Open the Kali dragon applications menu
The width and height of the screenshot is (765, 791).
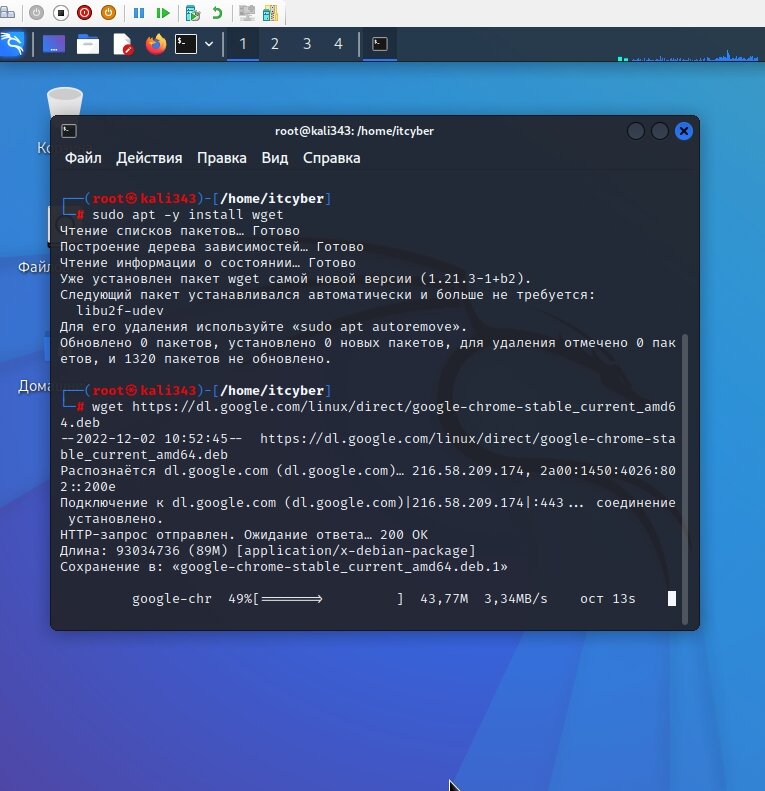coord(12,44)
